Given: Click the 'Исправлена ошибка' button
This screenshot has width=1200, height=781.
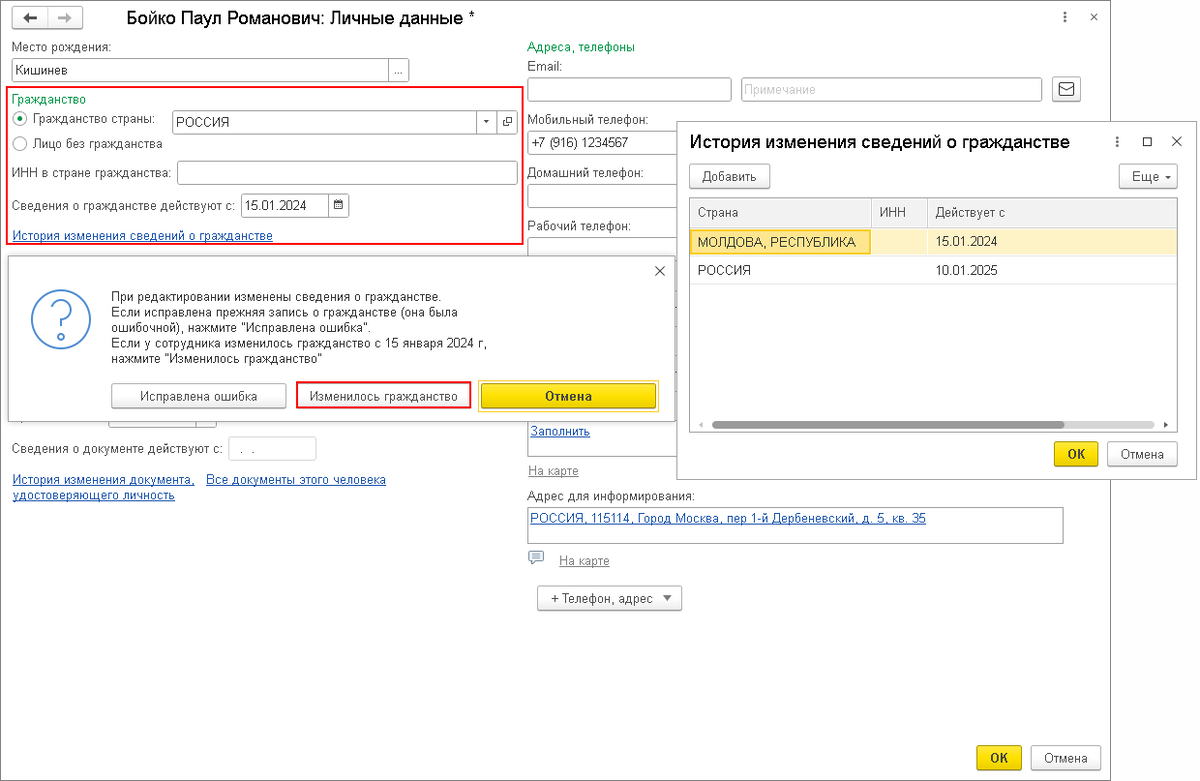Looking at the screenshot, I should coord(199,396).
